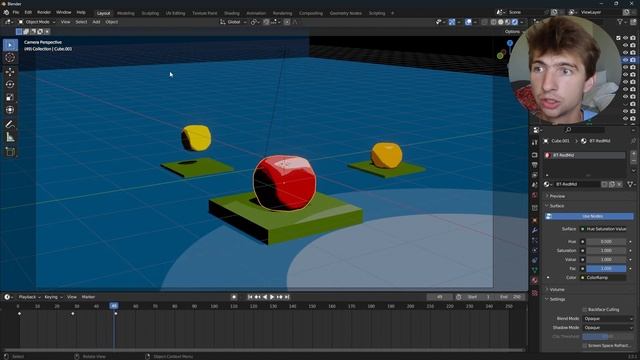The image size is (640, 360).
Task: Open the File menu
Action: pyautogui.click(x=16, y=13)
